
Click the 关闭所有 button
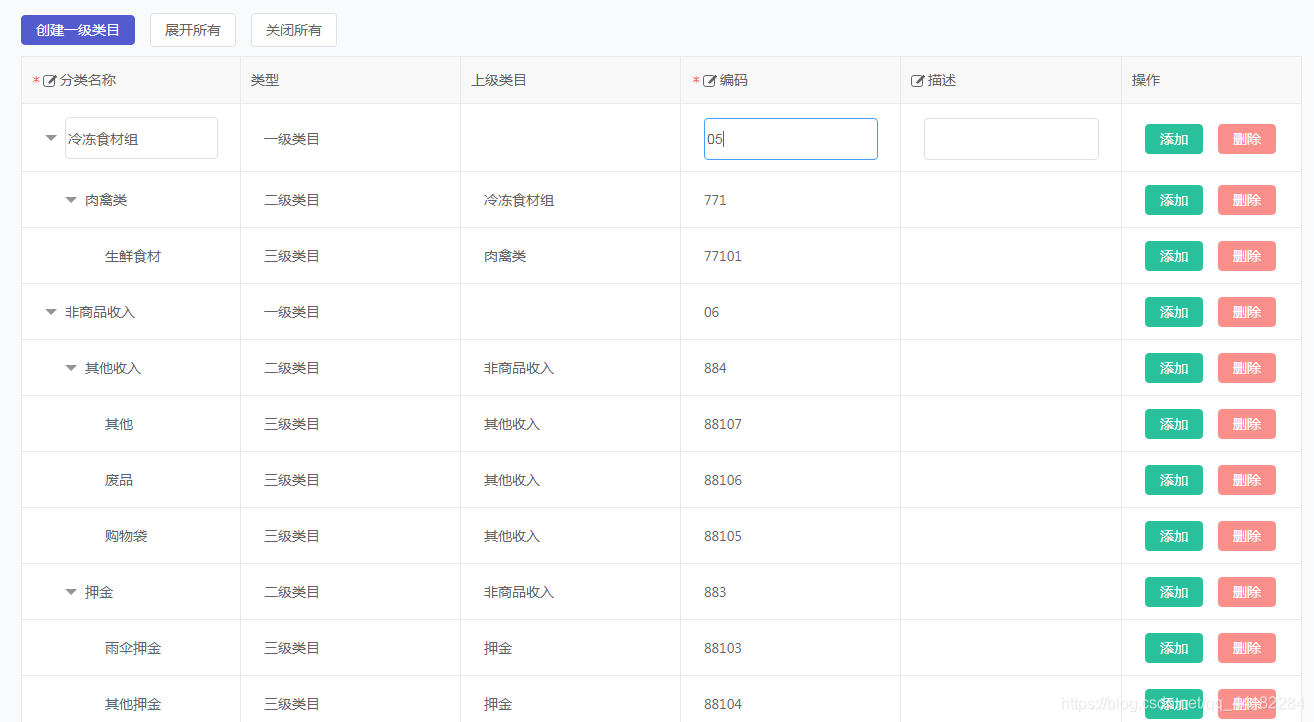tap(294, 30)
